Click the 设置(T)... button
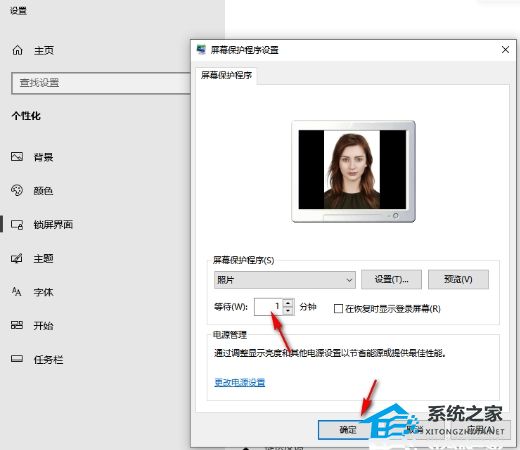 tap(391, 279)
